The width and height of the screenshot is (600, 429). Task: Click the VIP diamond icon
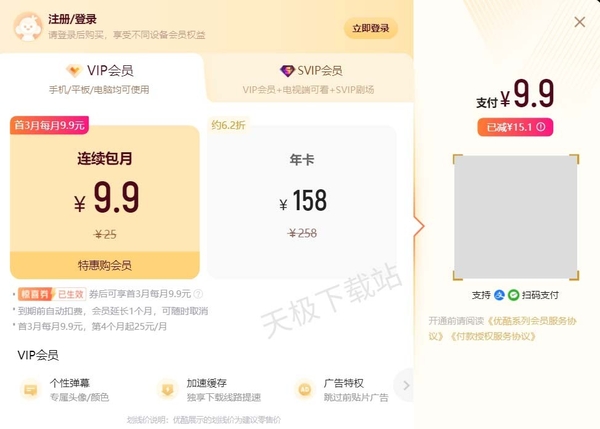[x=74, y=70]
